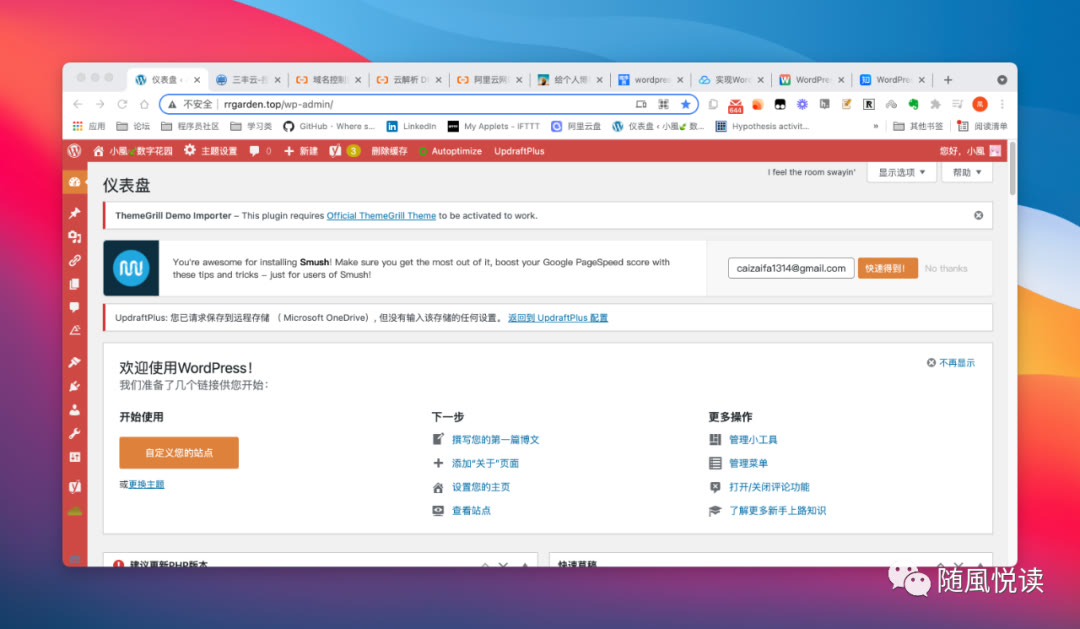Viewport: 1080px width, 629px height.
Task: Go back with the browser back arrow
Action: click(x=77, y=104)
